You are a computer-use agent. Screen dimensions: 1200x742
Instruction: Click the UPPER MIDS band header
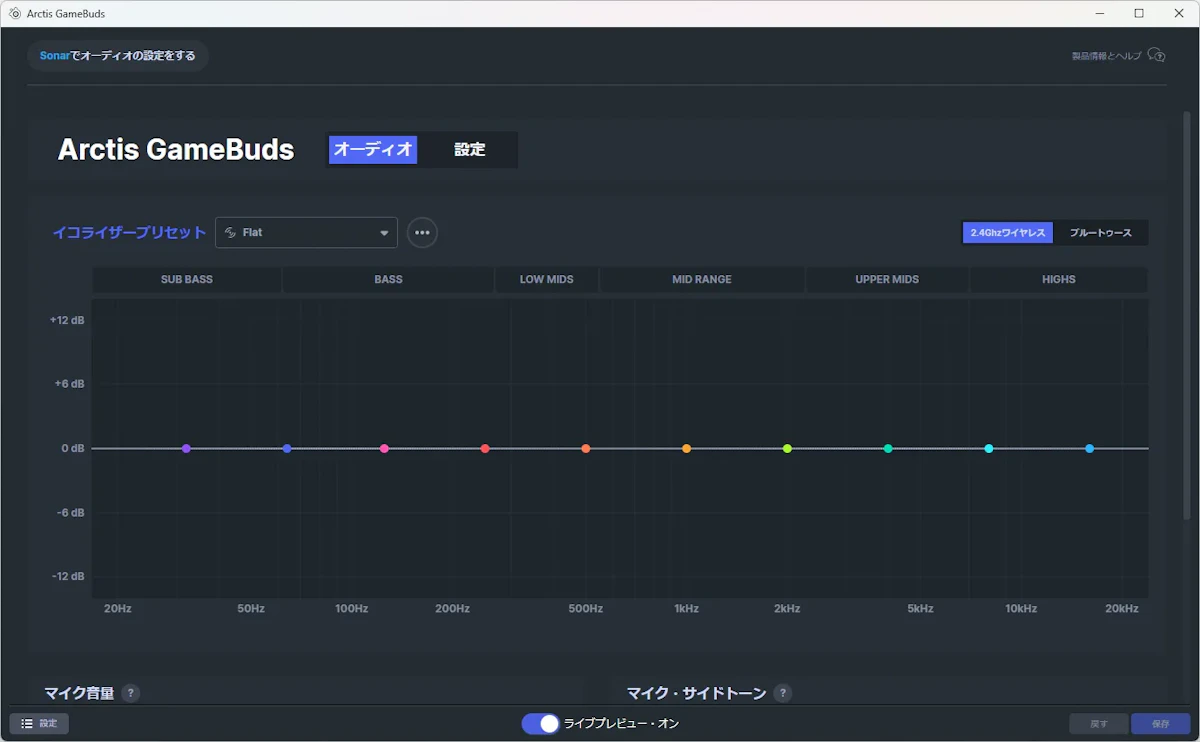click(887, 280)
